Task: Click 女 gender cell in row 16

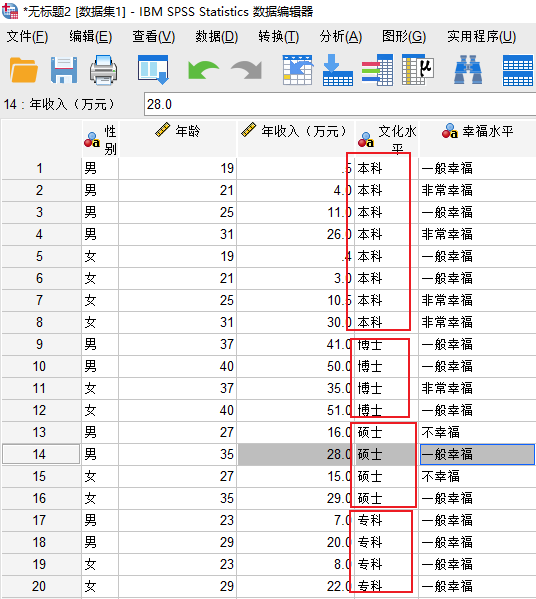Action: (100, 499)
